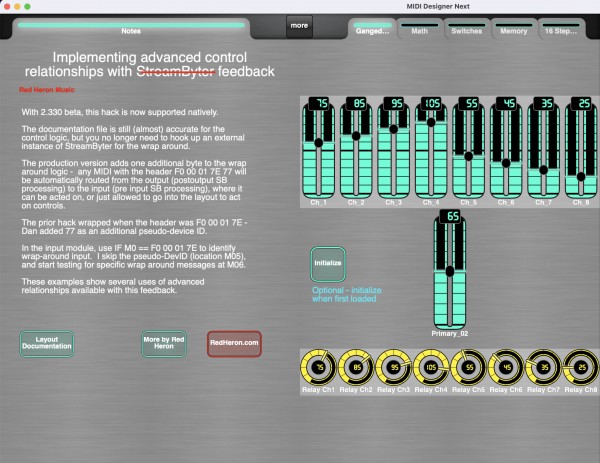Click the Ch_2 value display 85
600x463 pixels.
(x=356, y=103)
